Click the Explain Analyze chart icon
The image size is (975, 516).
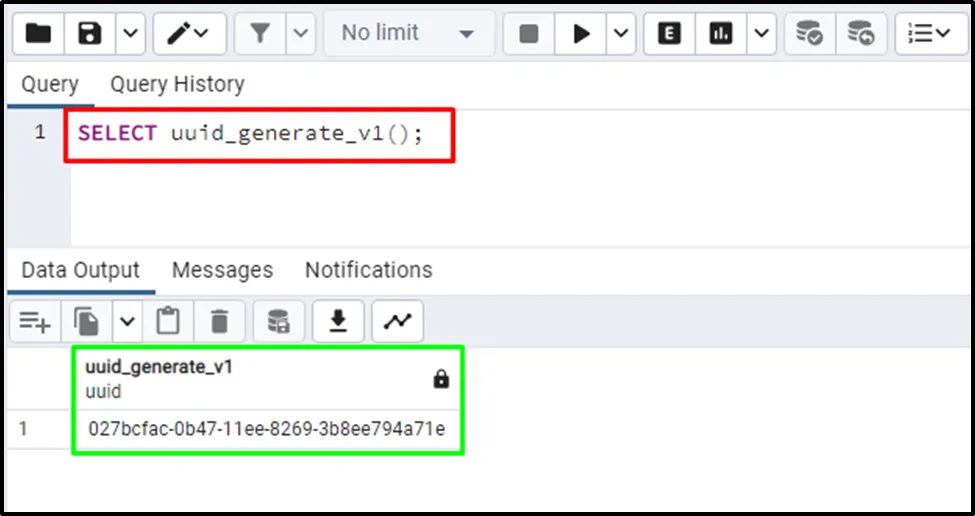[720, 34]
